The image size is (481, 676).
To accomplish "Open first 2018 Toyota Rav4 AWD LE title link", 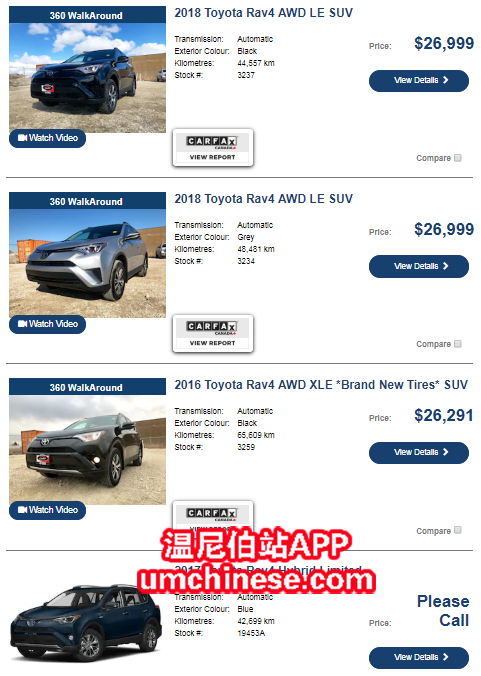I will click(x=263, y=13).
